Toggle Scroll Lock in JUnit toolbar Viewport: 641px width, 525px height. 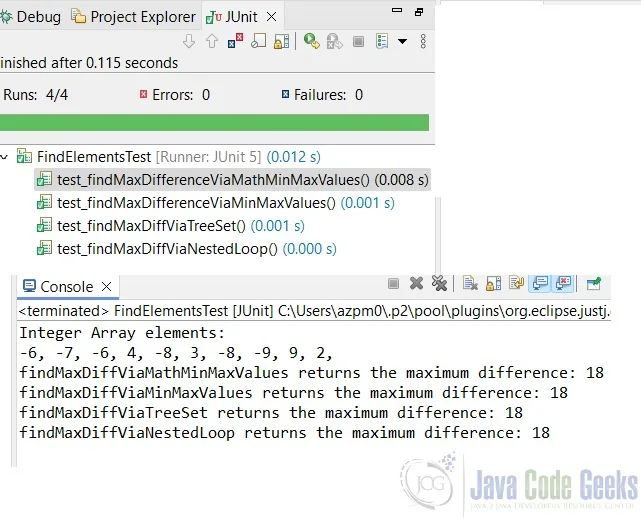click(x=282, y=41)
